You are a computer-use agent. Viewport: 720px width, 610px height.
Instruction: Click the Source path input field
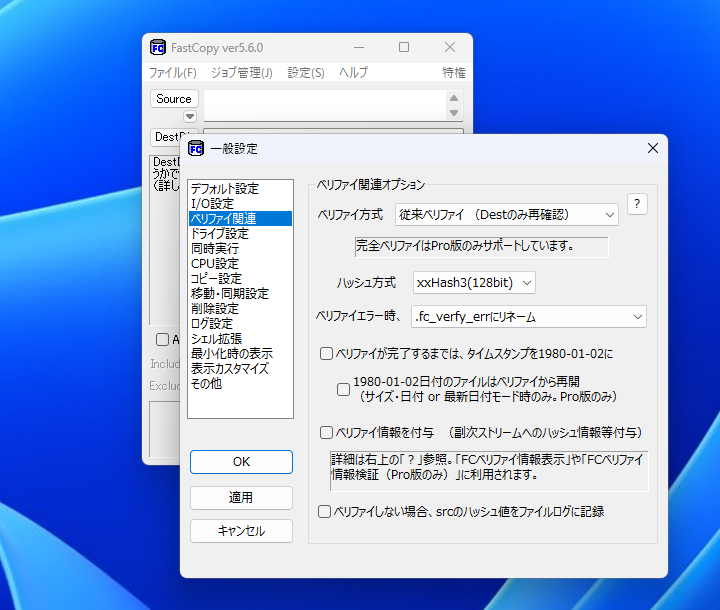click(325, 106)
